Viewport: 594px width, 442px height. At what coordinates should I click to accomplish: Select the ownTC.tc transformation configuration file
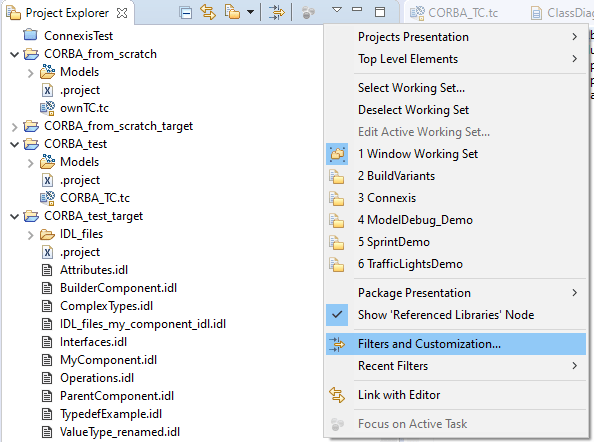pos(84,108)
